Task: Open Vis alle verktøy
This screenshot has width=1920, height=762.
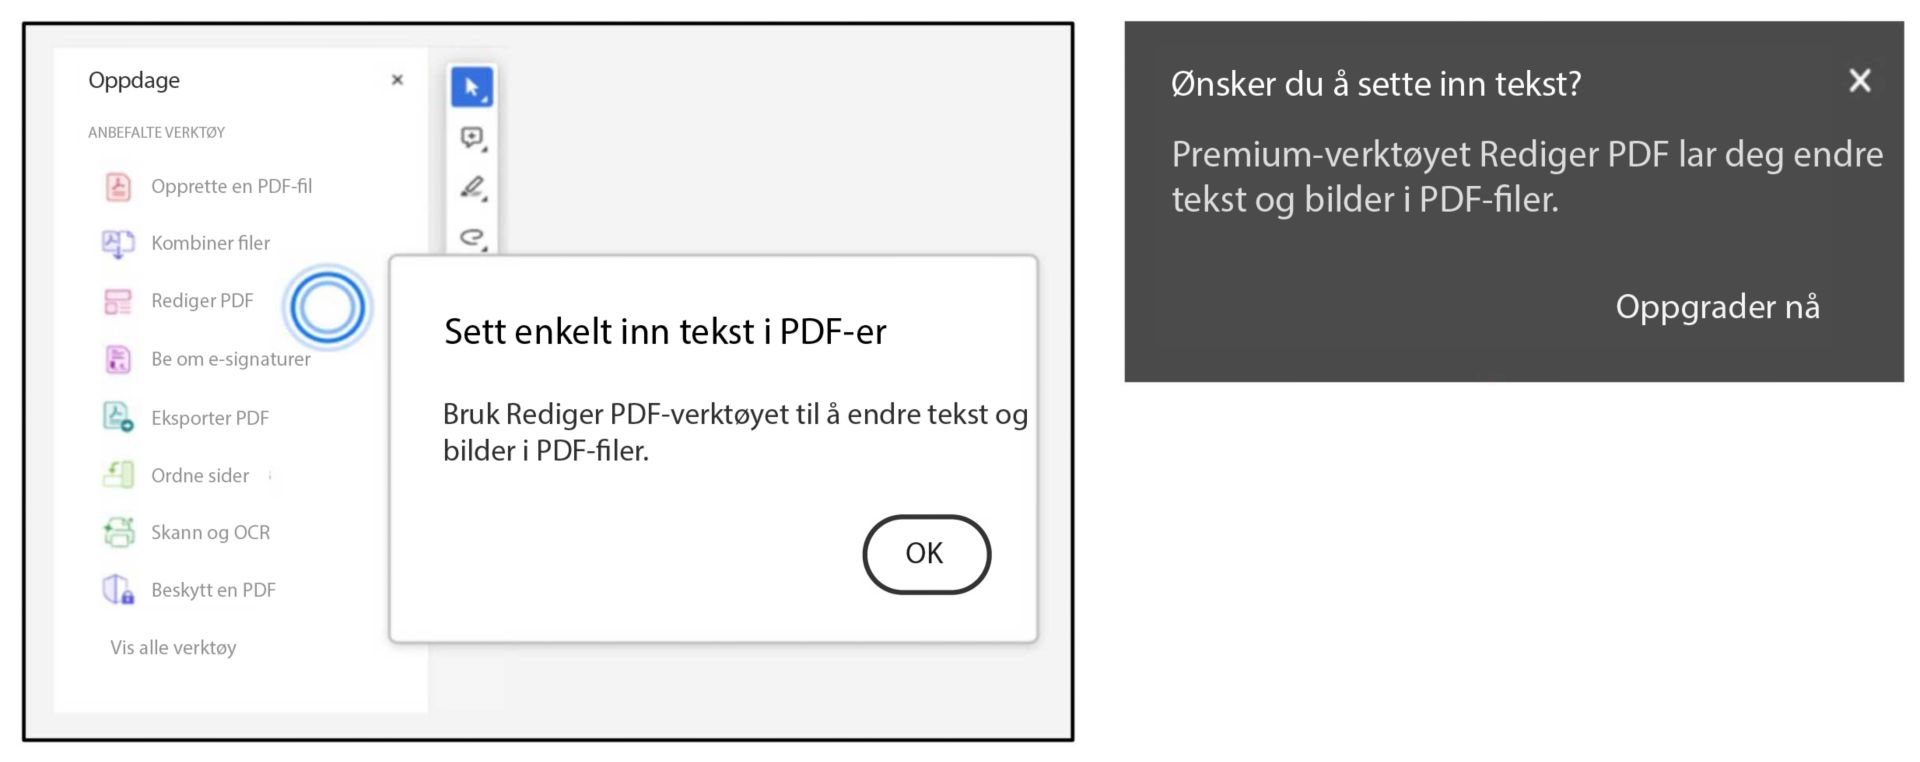Action: 172,647
